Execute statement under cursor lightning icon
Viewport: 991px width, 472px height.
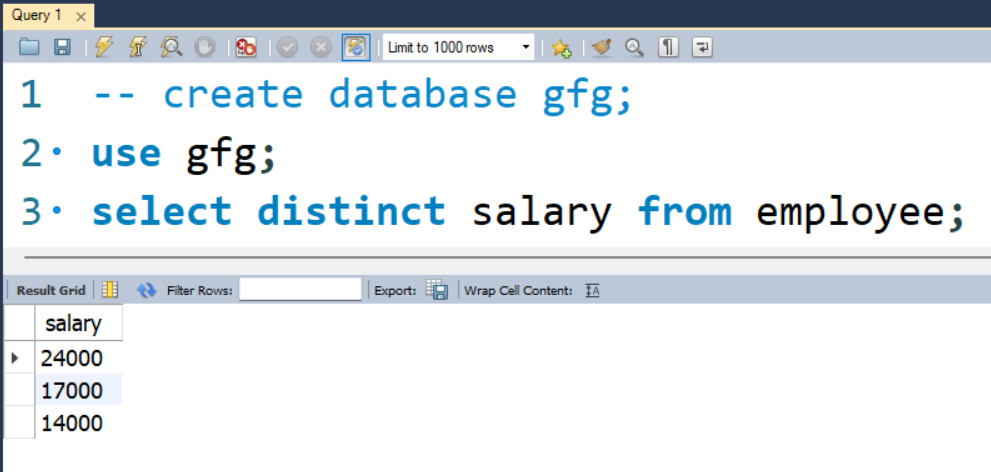pyautogui.click(x=137, y=47)
